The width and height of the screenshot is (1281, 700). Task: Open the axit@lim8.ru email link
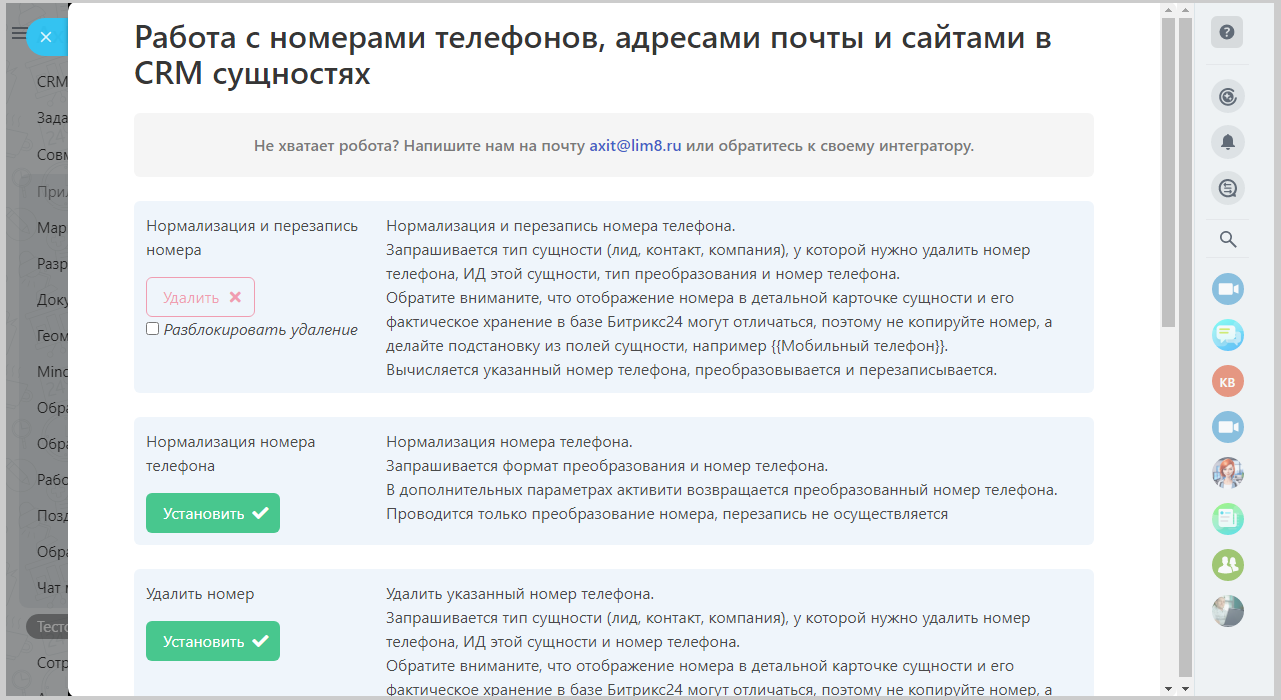point(635,145)
